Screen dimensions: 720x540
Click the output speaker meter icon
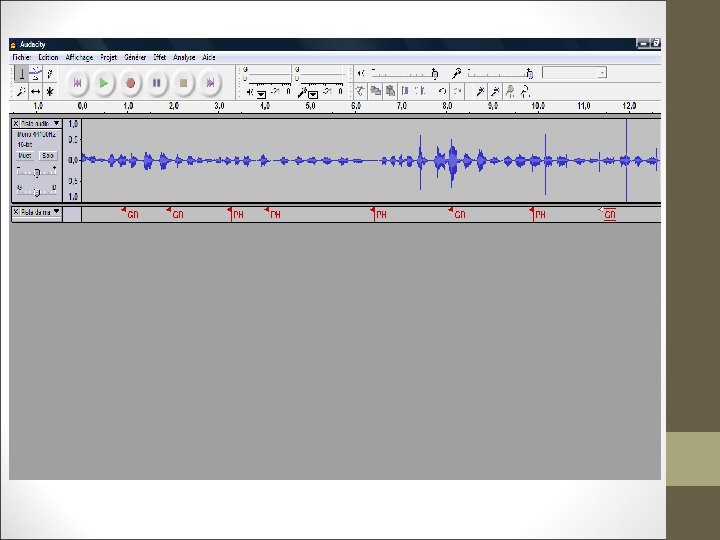250,92
